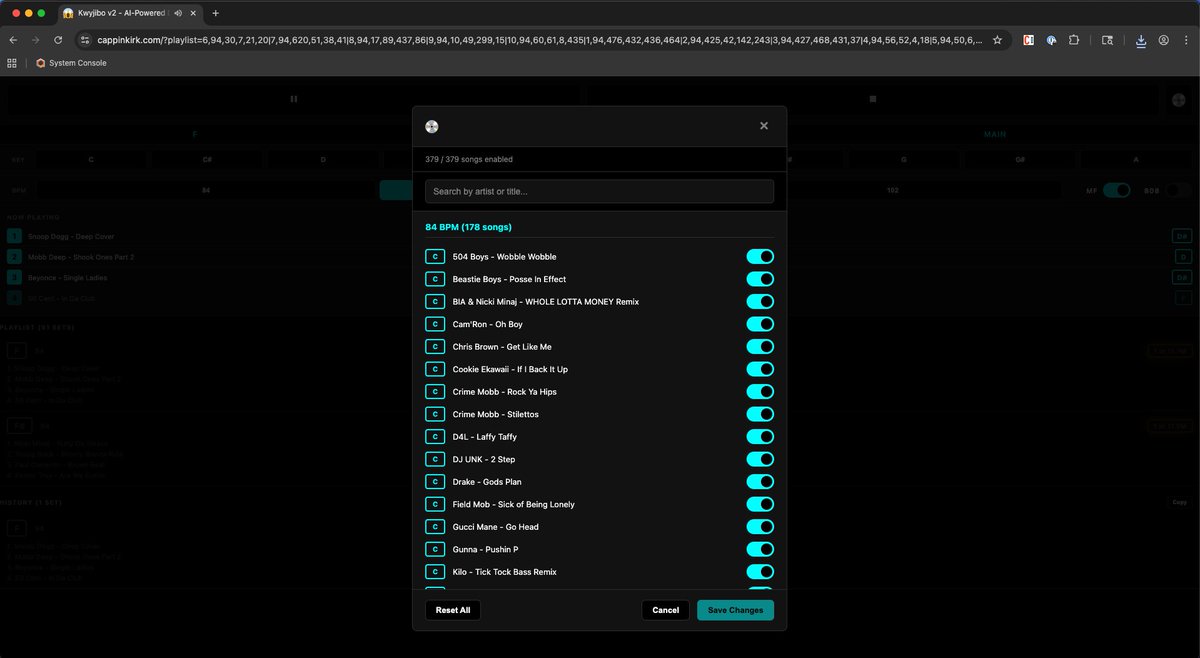Screen dimensions: 1200x658
Task: Toggle off Beastie Boys - Posse In Effect
Action: 760,279
